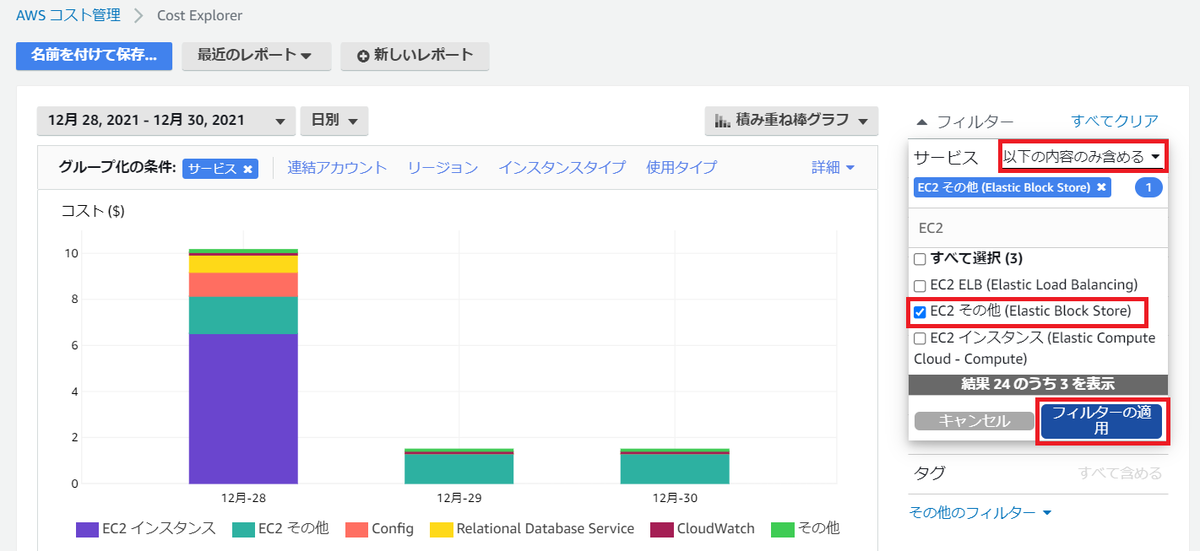Focus the service search field containing EC2

click(1038, 228)
